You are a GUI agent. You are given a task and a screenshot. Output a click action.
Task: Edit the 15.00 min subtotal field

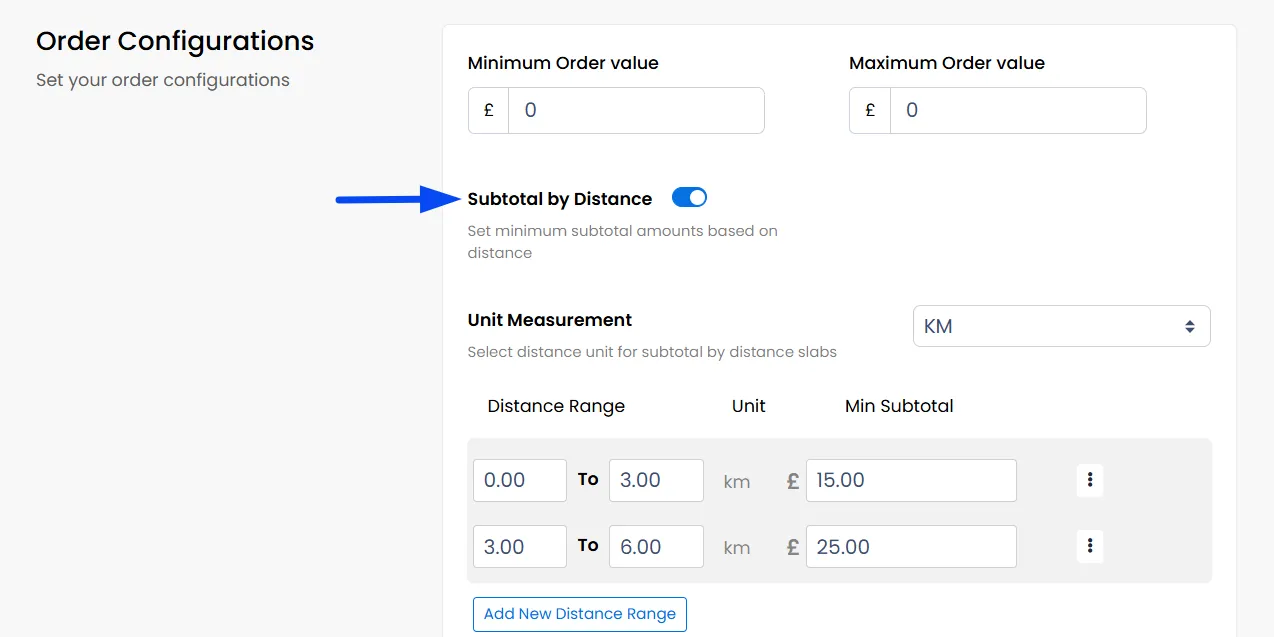point(911,480)
